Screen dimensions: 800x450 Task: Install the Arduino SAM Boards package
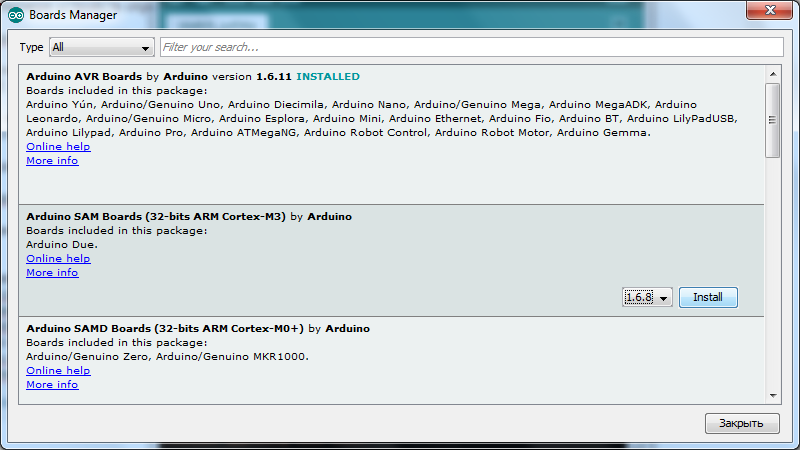click(x=708, y=297)
